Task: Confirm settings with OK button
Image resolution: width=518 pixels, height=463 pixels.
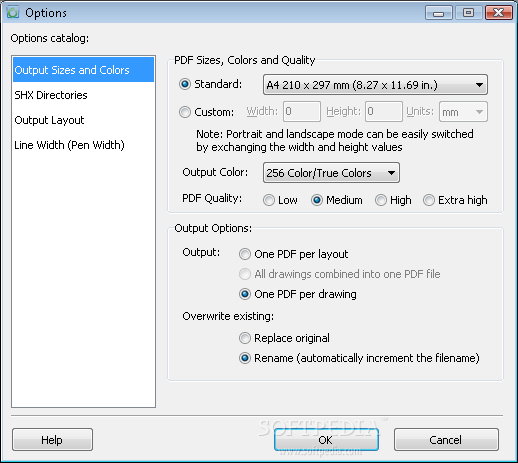Action: 326,440
